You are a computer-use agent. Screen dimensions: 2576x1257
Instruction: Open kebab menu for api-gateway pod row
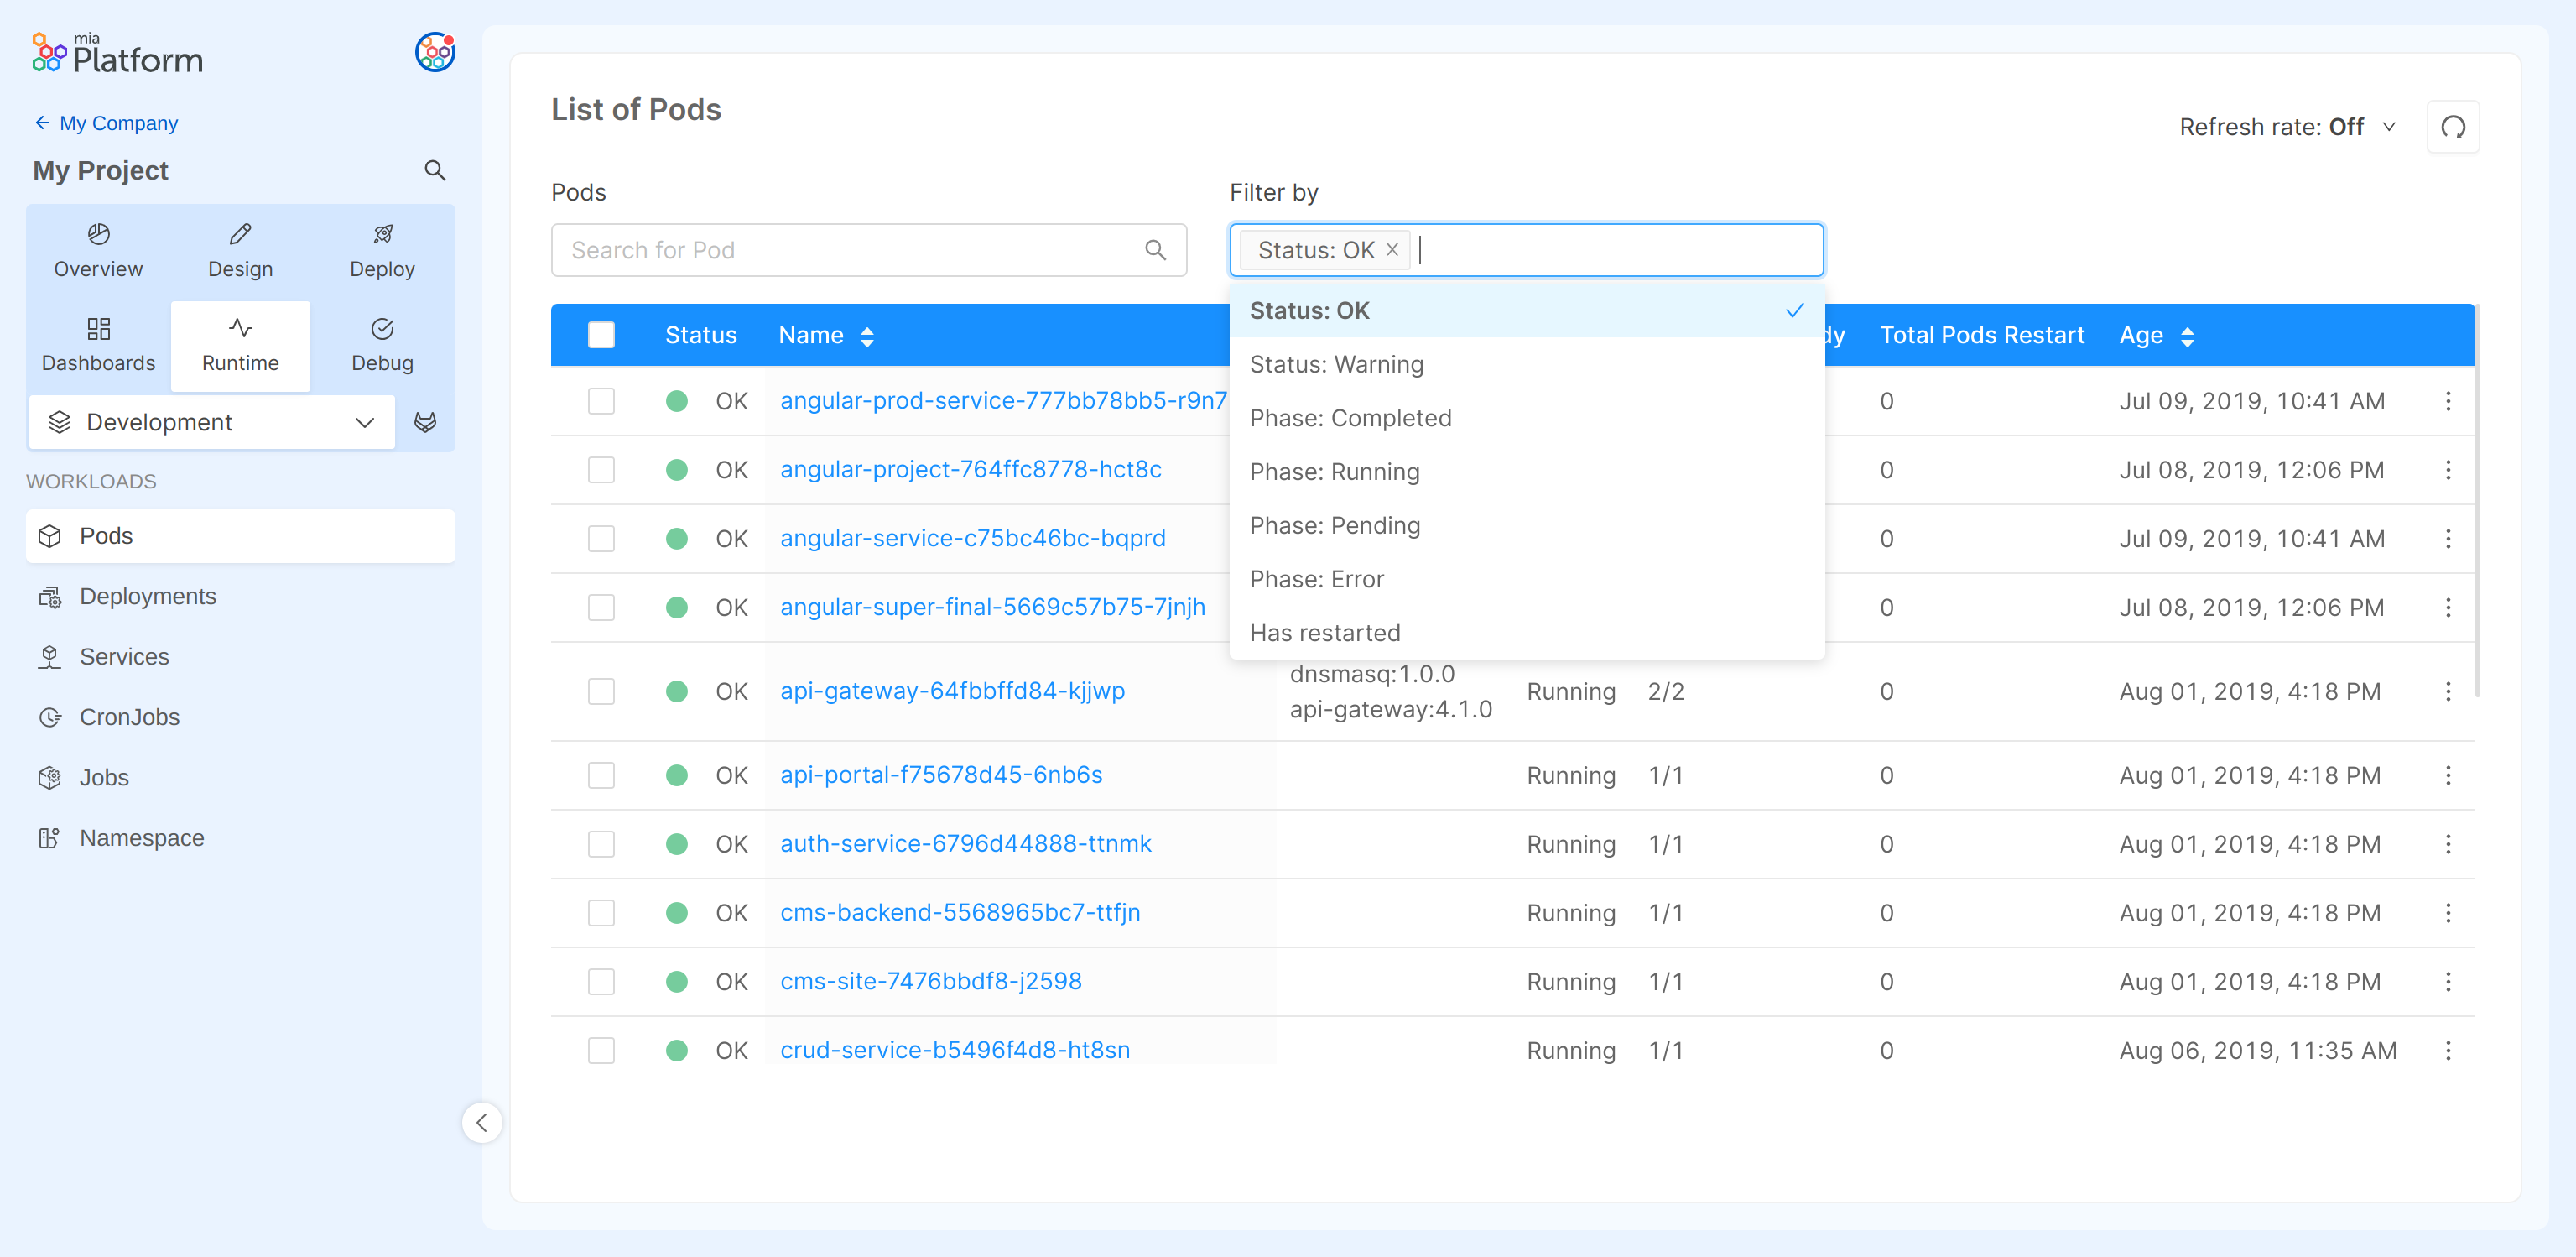(2447, 691)
